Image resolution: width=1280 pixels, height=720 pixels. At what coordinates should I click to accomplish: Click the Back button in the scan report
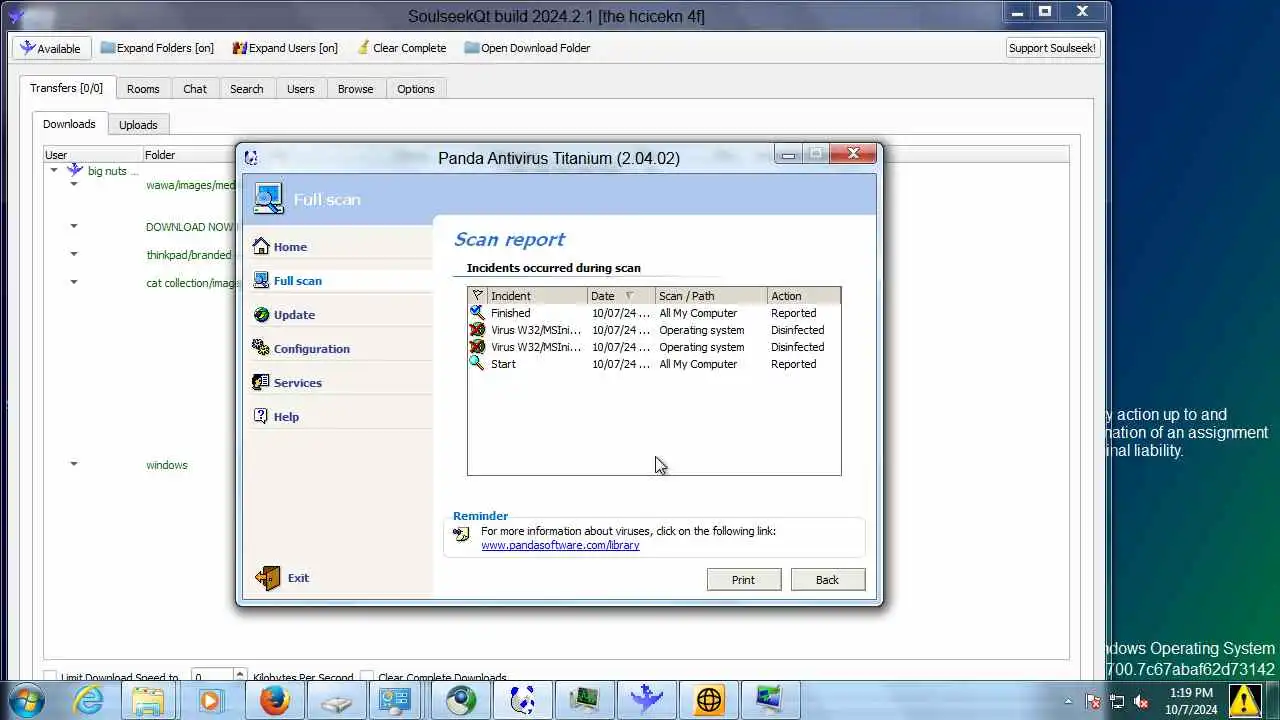[x=827, y=580]
